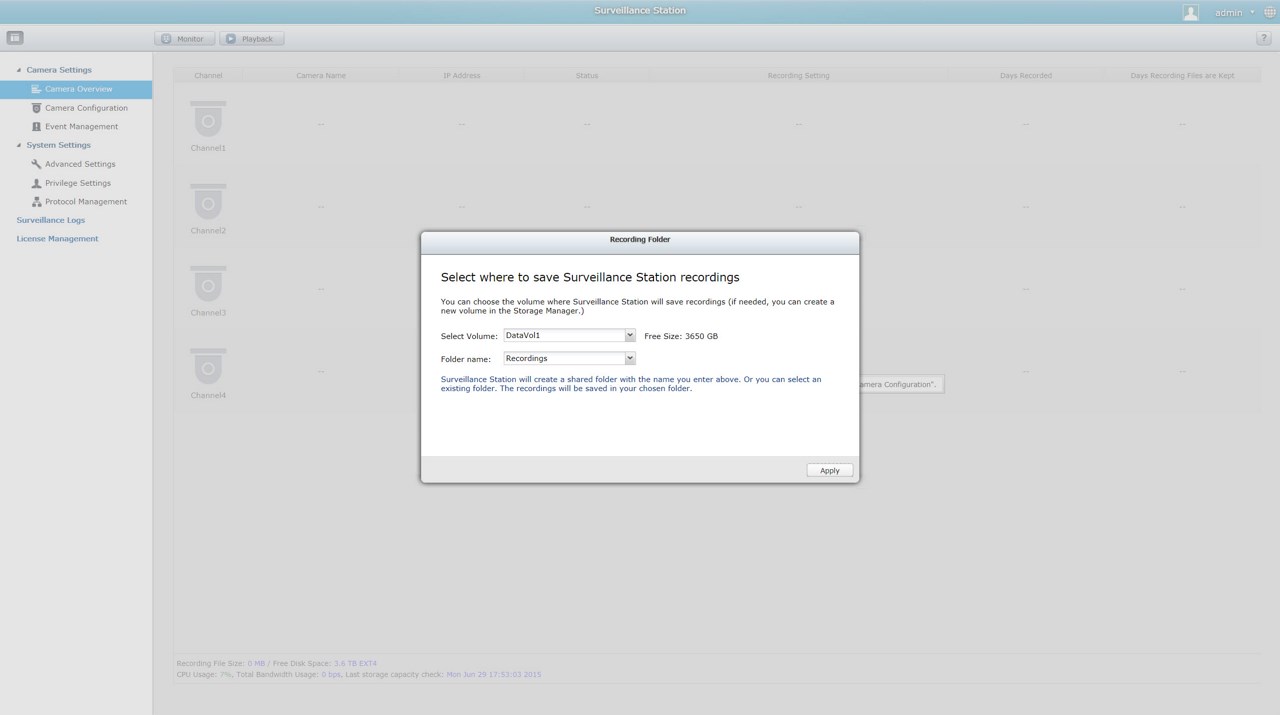Click the dialog heading about saving recordings
Image resolution: width=1280 pixels, height=715 pixels.
coord(590,277)
